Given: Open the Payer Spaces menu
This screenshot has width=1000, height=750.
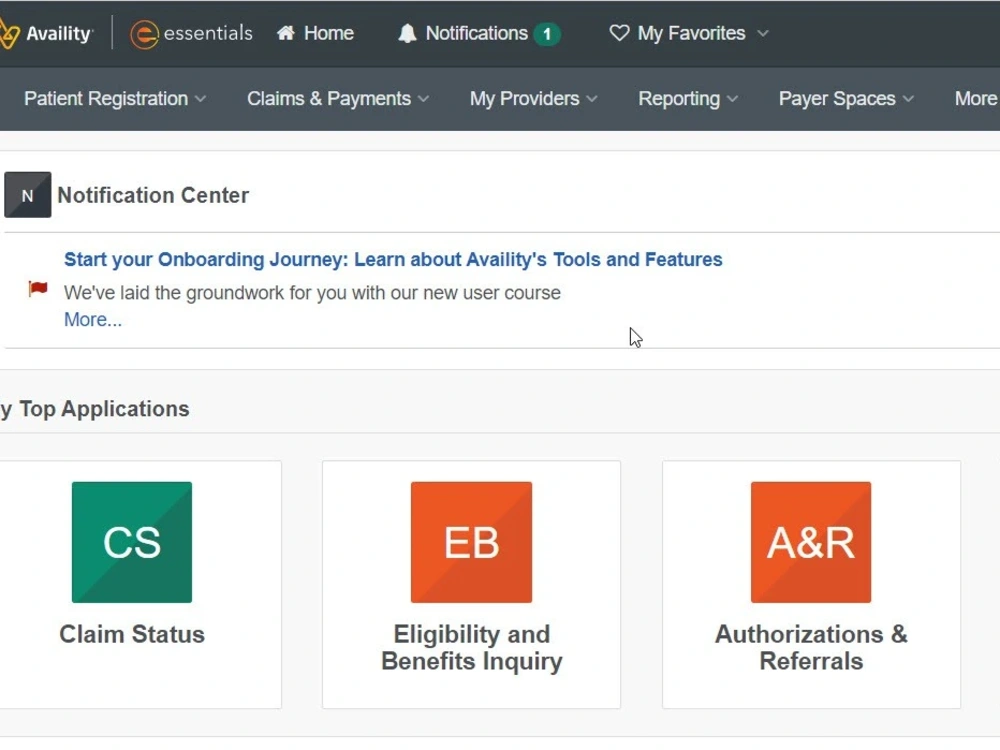Looking at the screenshot, I should [846, 99].
